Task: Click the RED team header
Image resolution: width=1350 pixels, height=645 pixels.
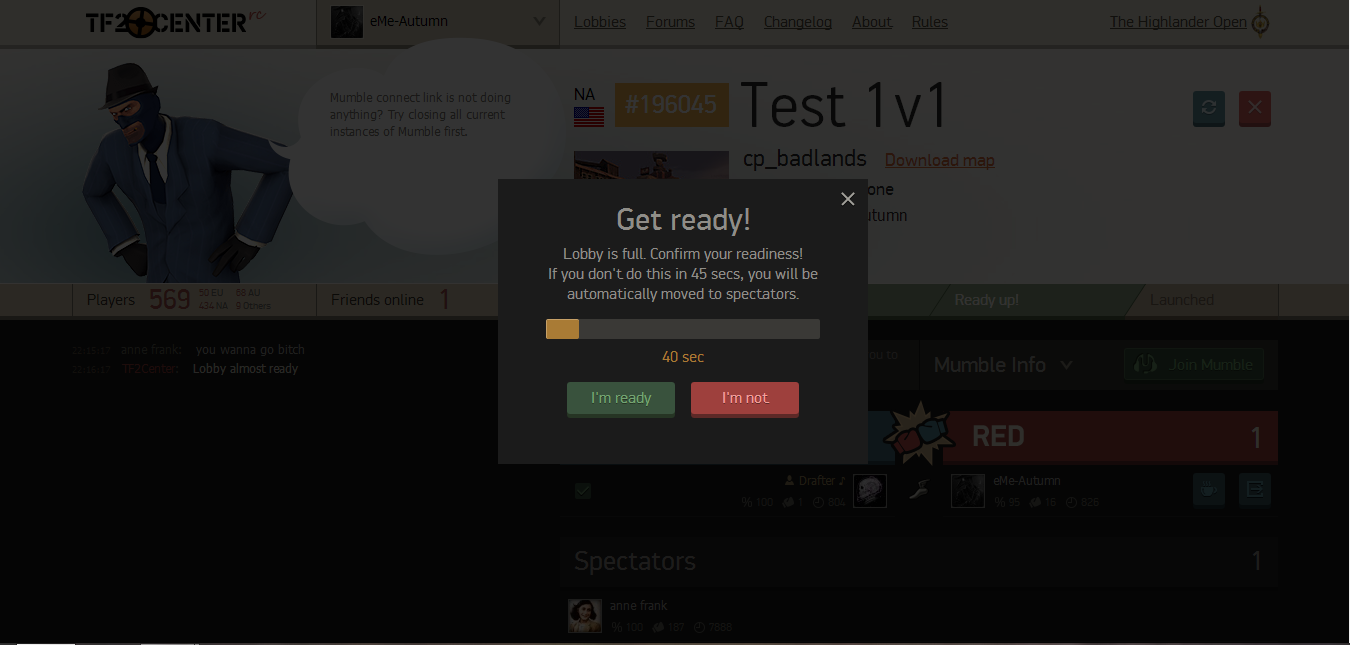Action: 1110,436
